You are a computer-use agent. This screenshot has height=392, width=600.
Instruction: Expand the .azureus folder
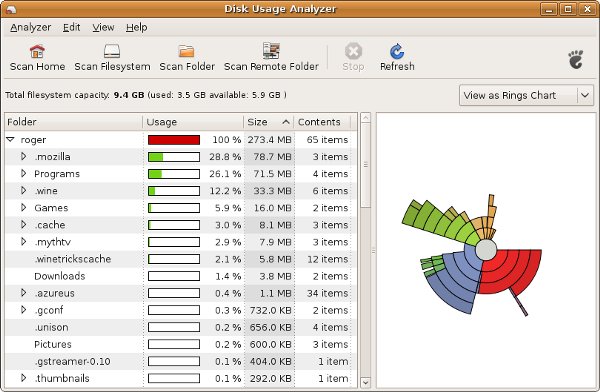pos(24,293)
